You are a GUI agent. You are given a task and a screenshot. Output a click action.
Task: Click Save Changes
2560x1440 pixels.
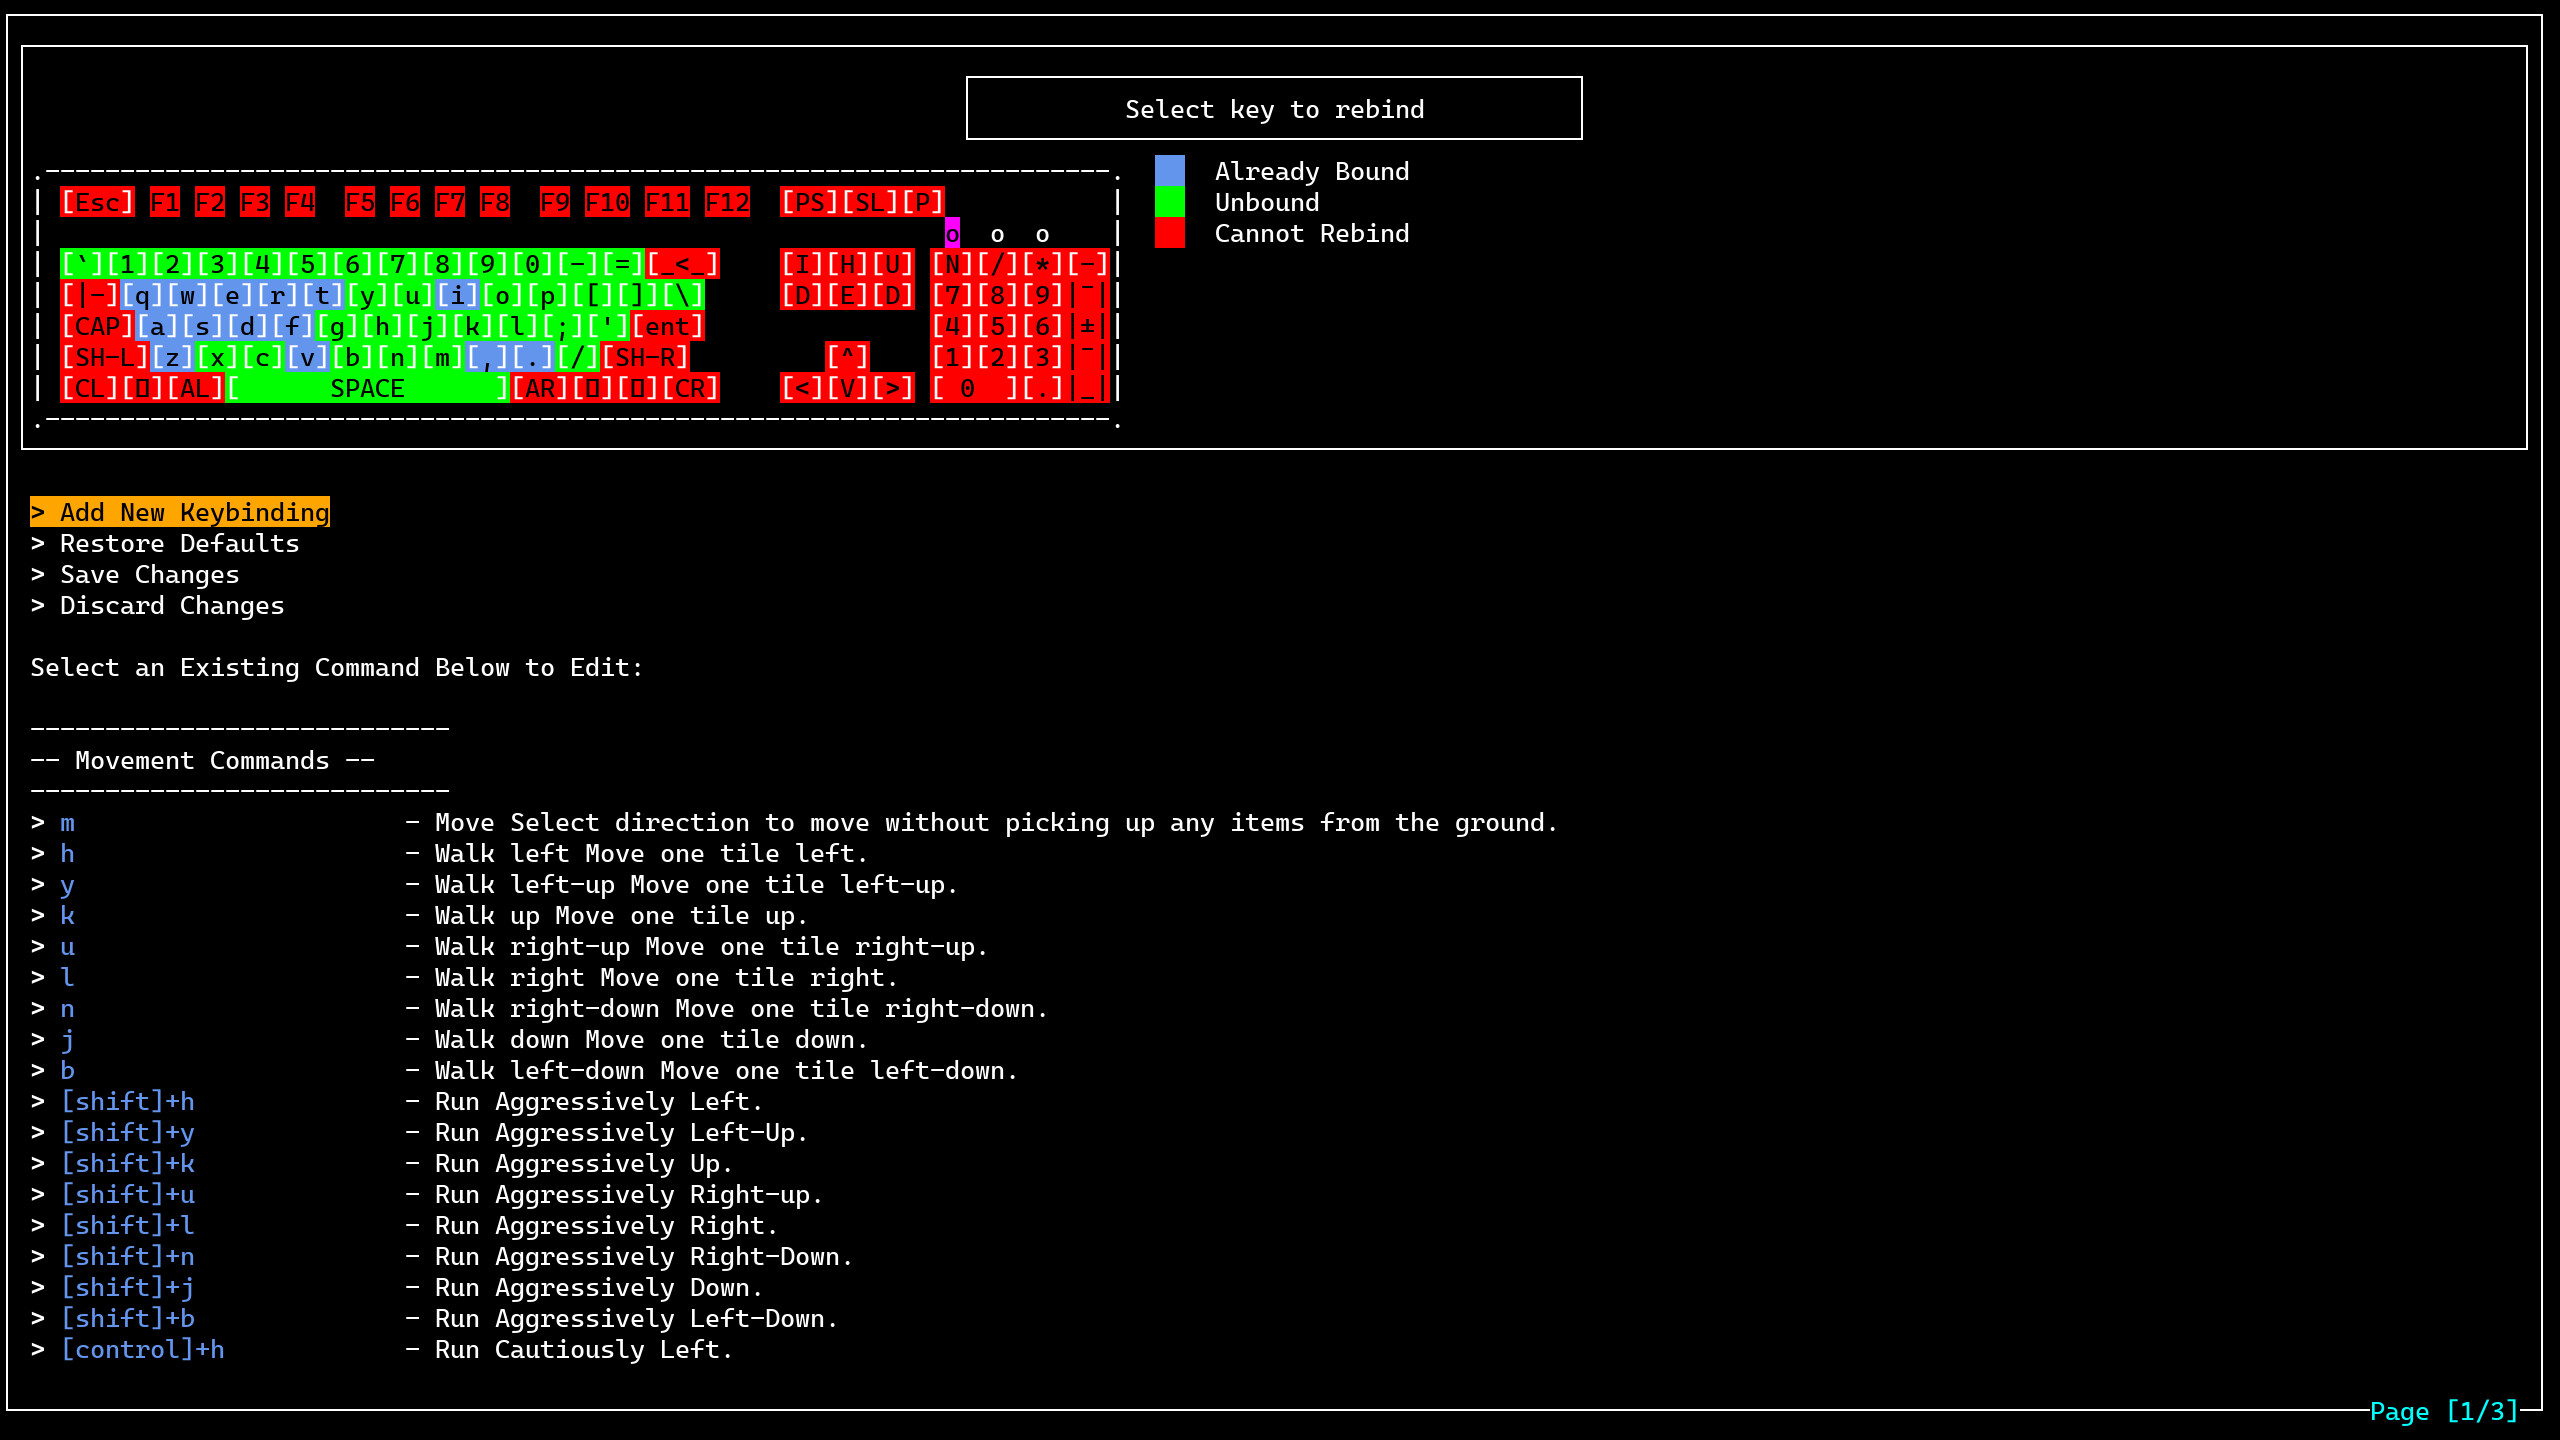coord(148,574)
